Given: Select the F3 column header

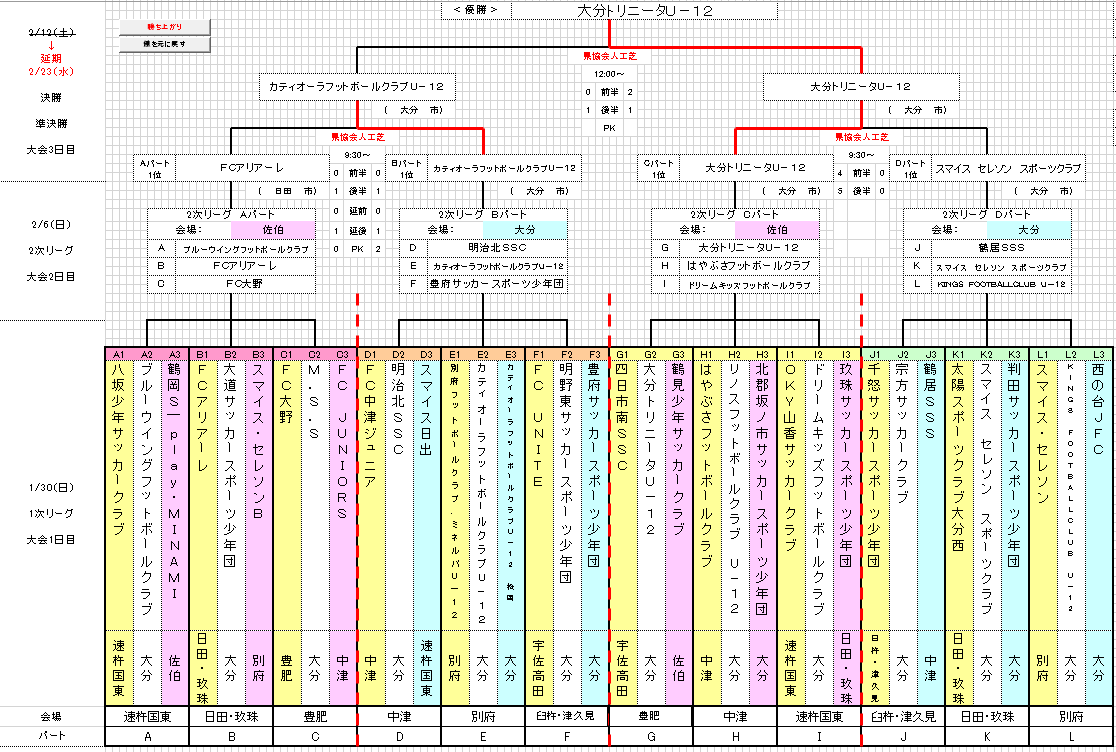Looking at the screenshot, I should click(595, 354).
